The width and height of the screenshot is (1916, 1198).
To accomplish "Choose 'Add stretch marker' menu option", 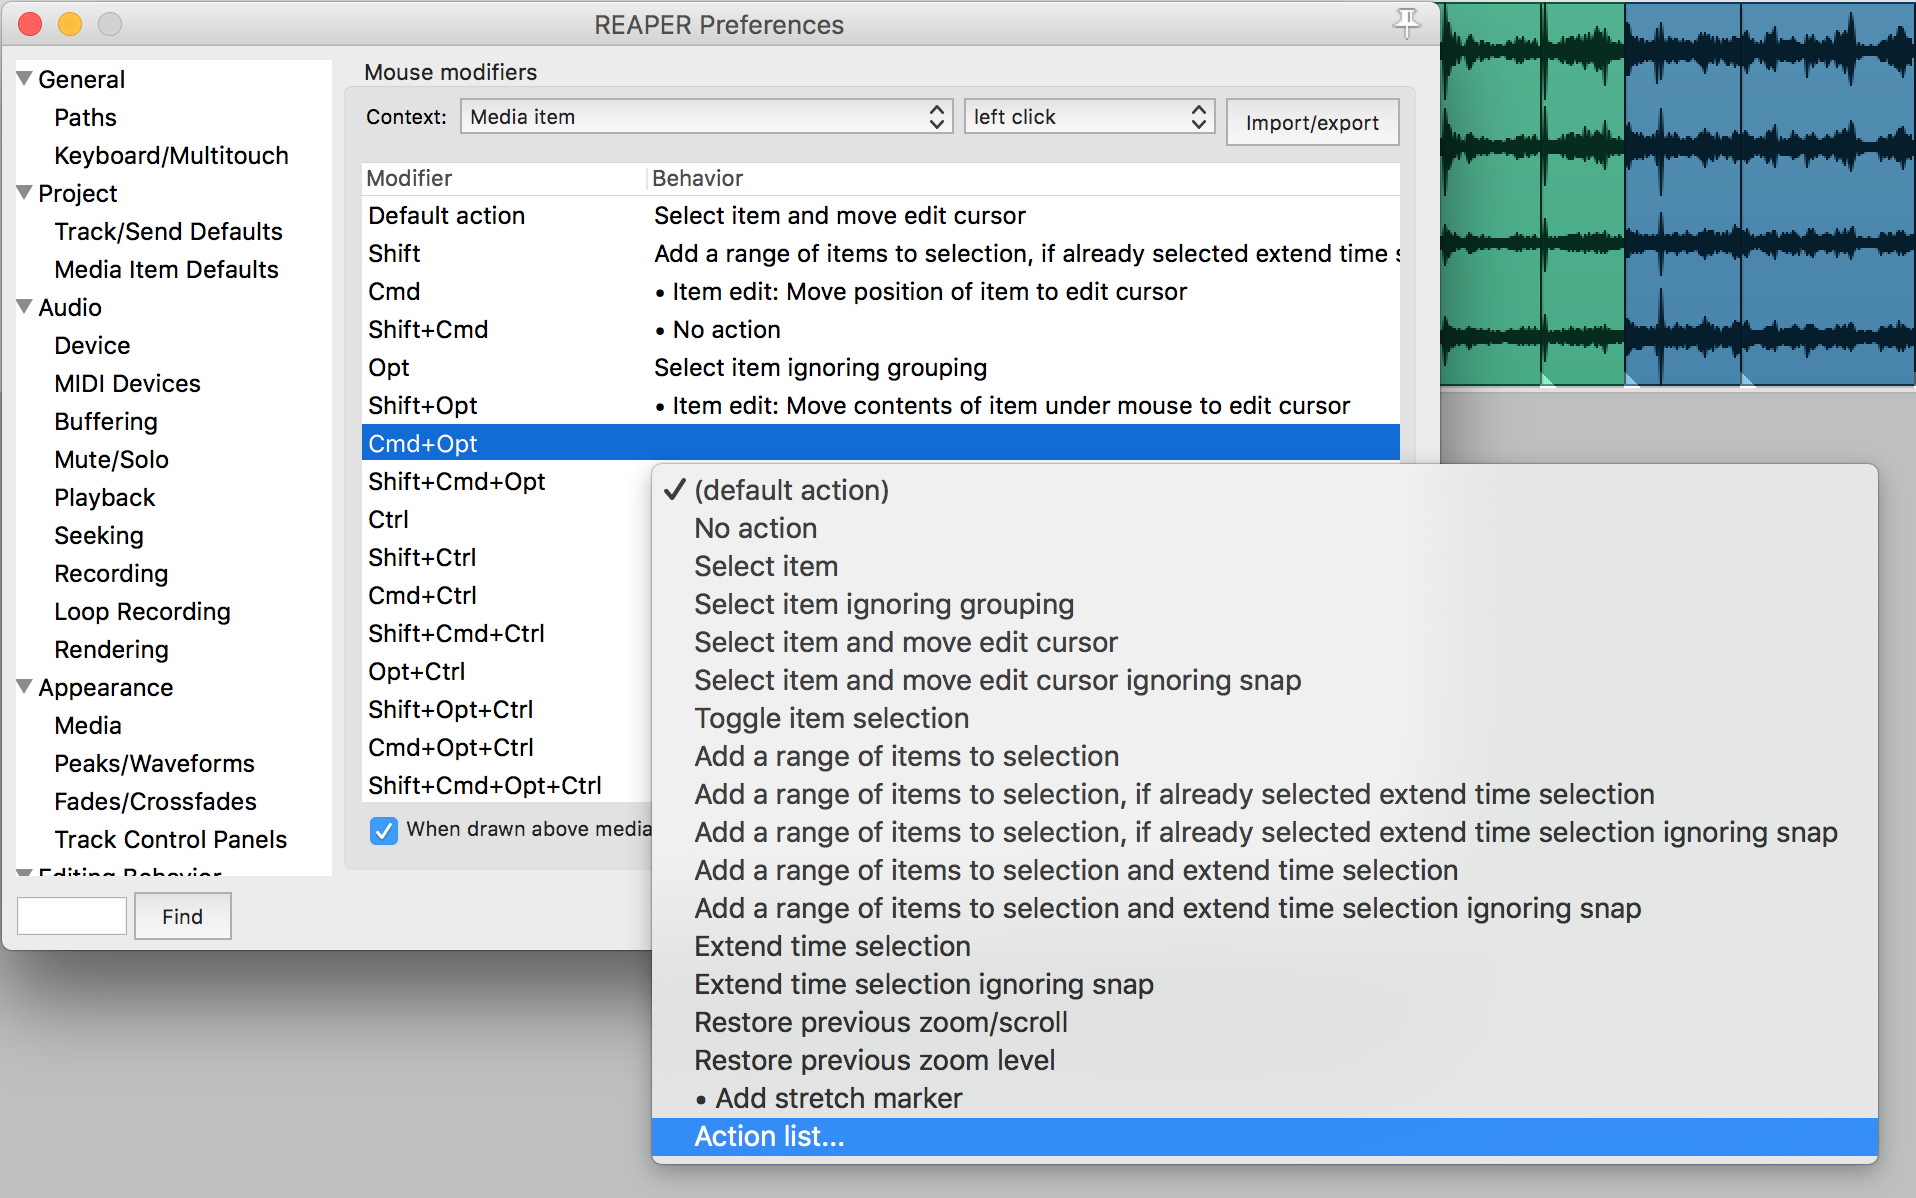I will point(838,1099).
